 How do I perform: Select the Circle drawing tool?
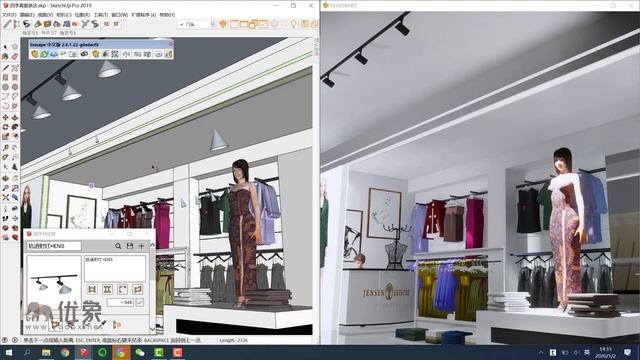point(5,87)
